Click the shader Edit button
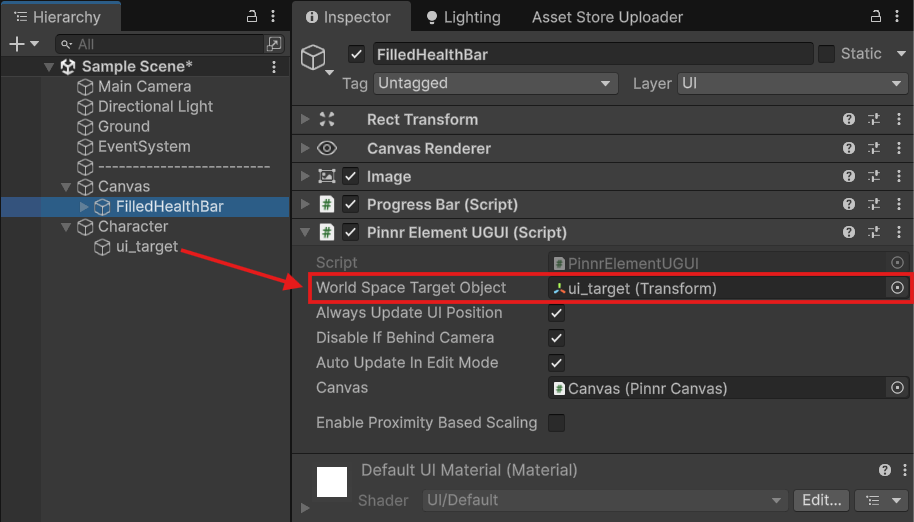Viewport: 914px width, 522px height. coord(822,500)
